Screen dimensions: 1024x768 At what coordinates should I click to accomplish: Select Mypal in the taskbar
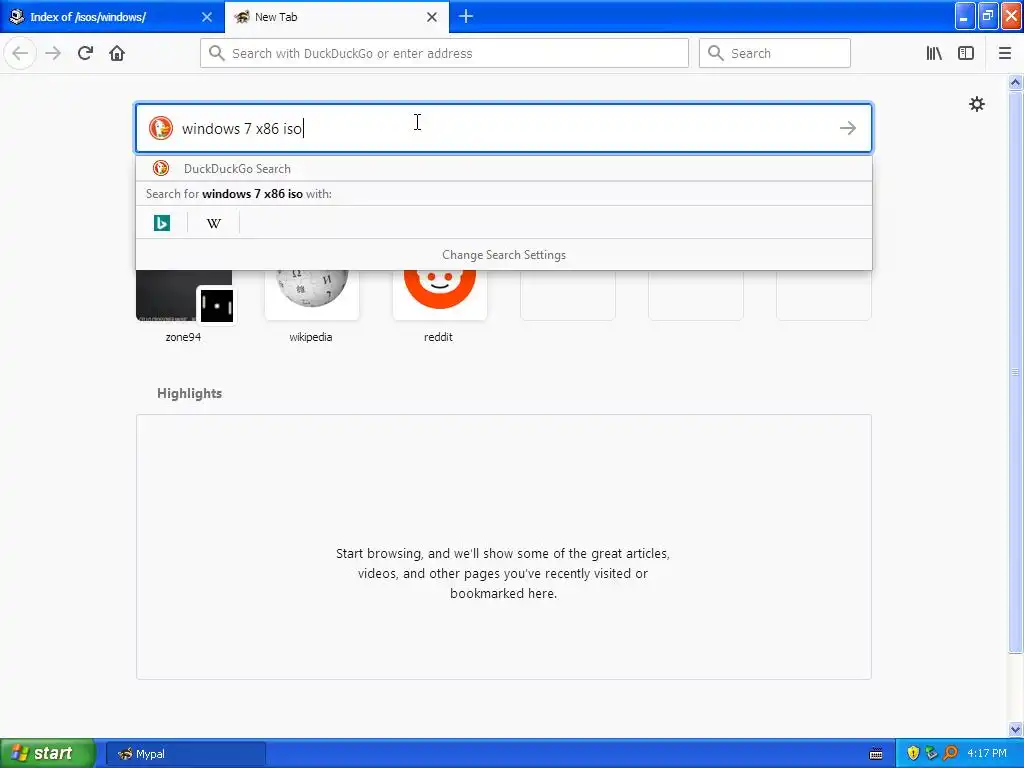coord(185,754)
